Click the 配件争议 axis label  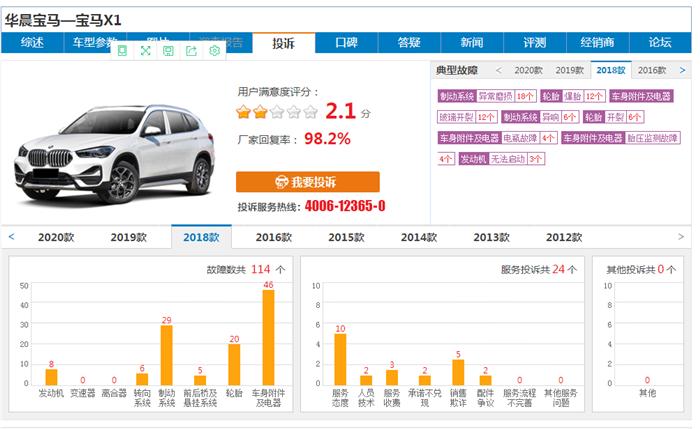pyautogui.click(x=485, y=398)
